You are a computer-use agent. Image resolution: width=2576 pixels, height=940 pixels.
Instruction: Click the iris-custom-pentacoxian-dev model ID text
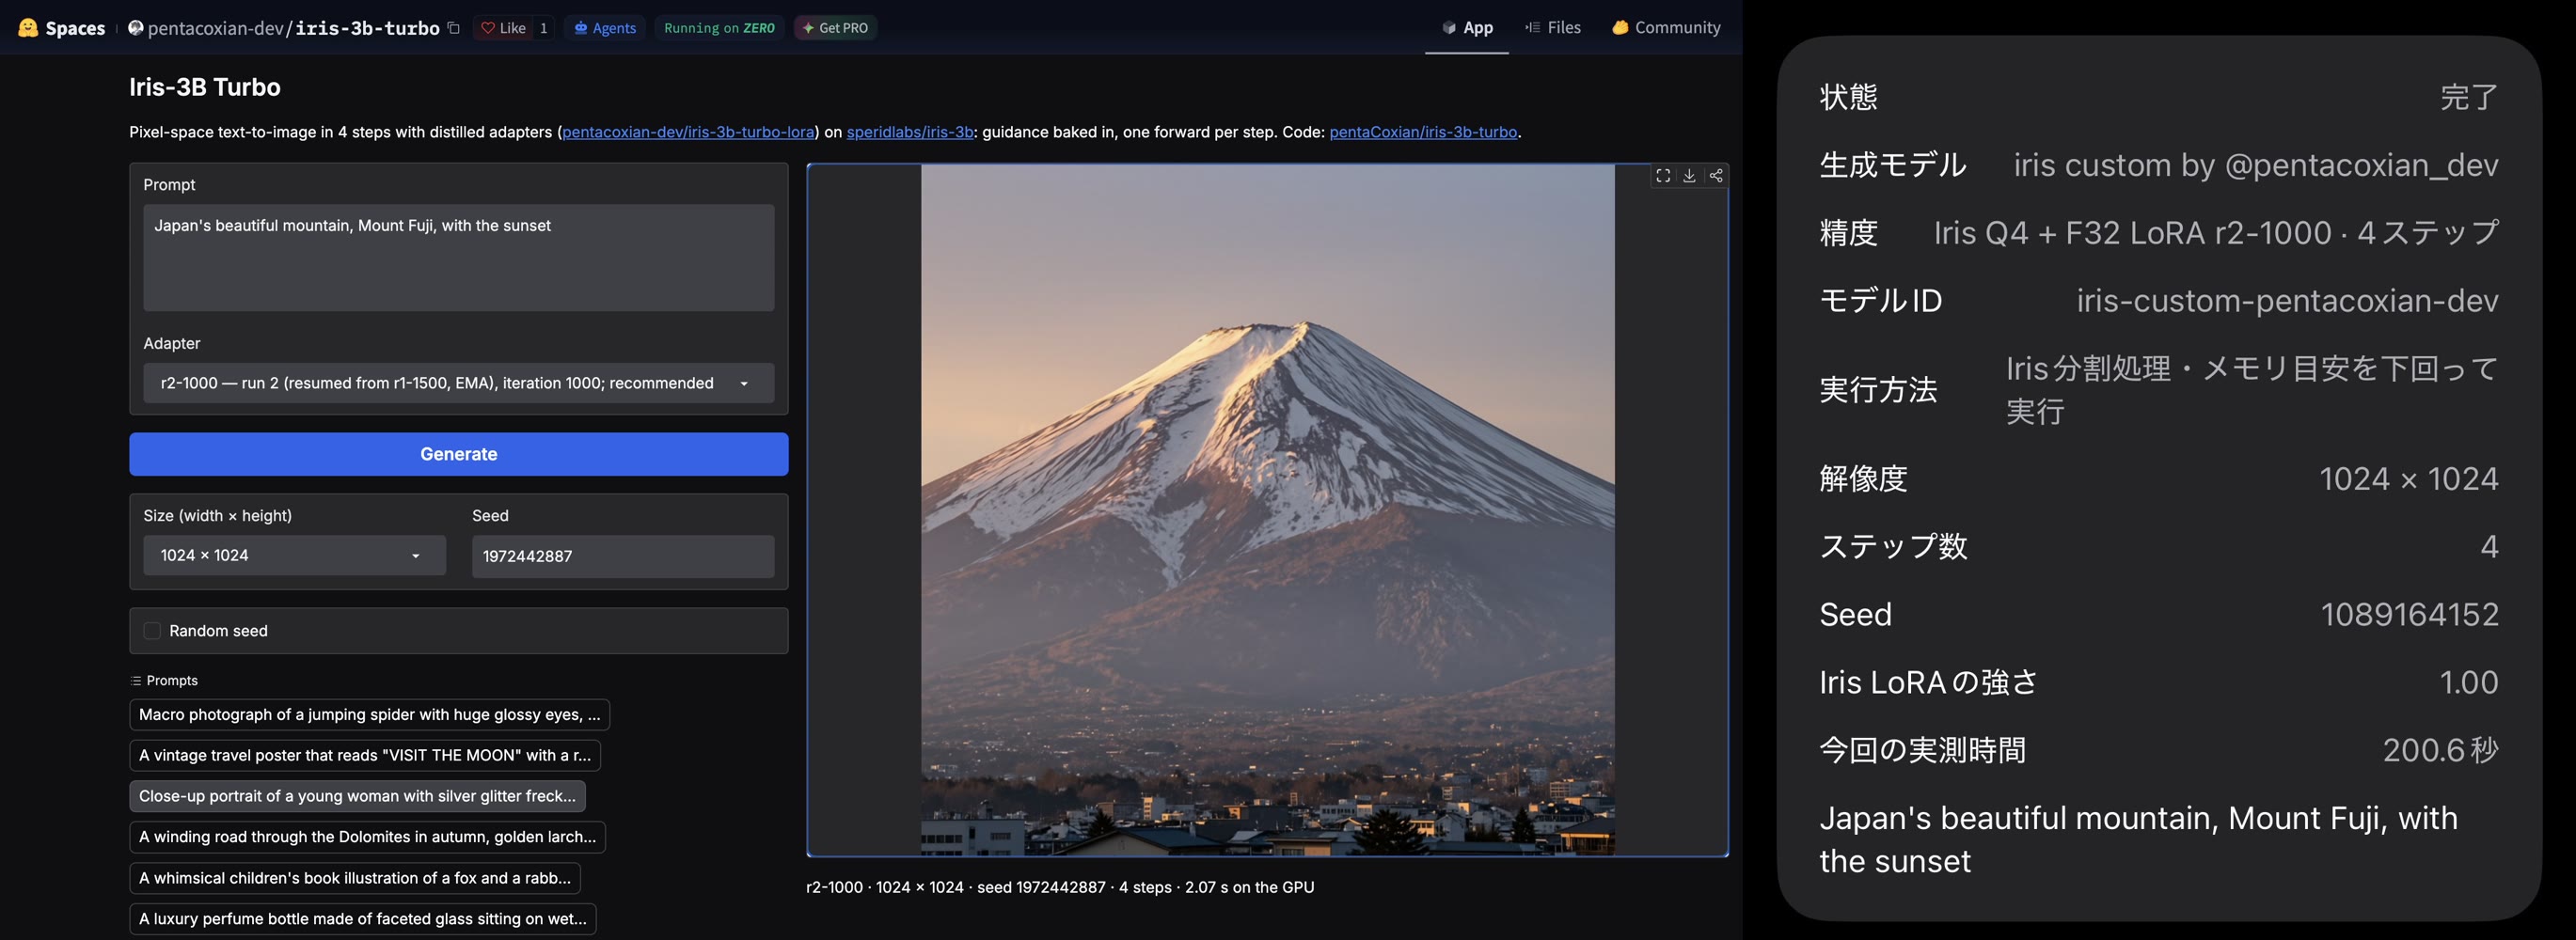(2287, 300)
